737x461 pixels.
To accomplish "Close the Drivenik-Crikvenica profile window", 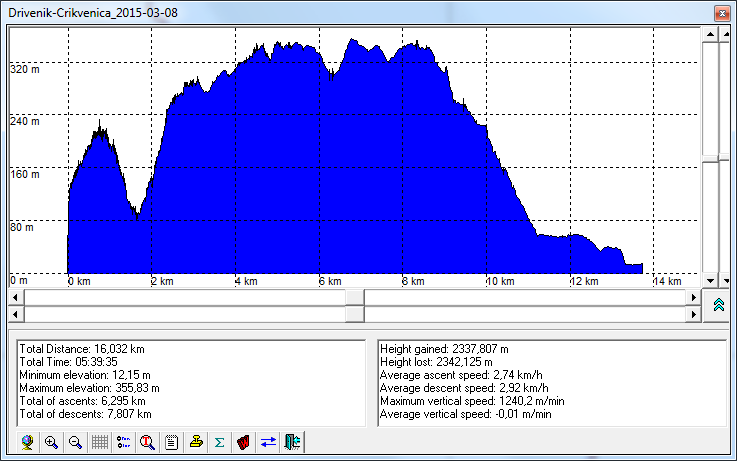I will click(x=718, y=11).
